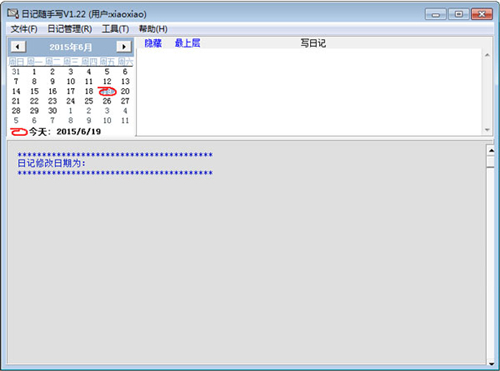Select date 13 in calendar
500x371 pixels.
pos(125,82)
